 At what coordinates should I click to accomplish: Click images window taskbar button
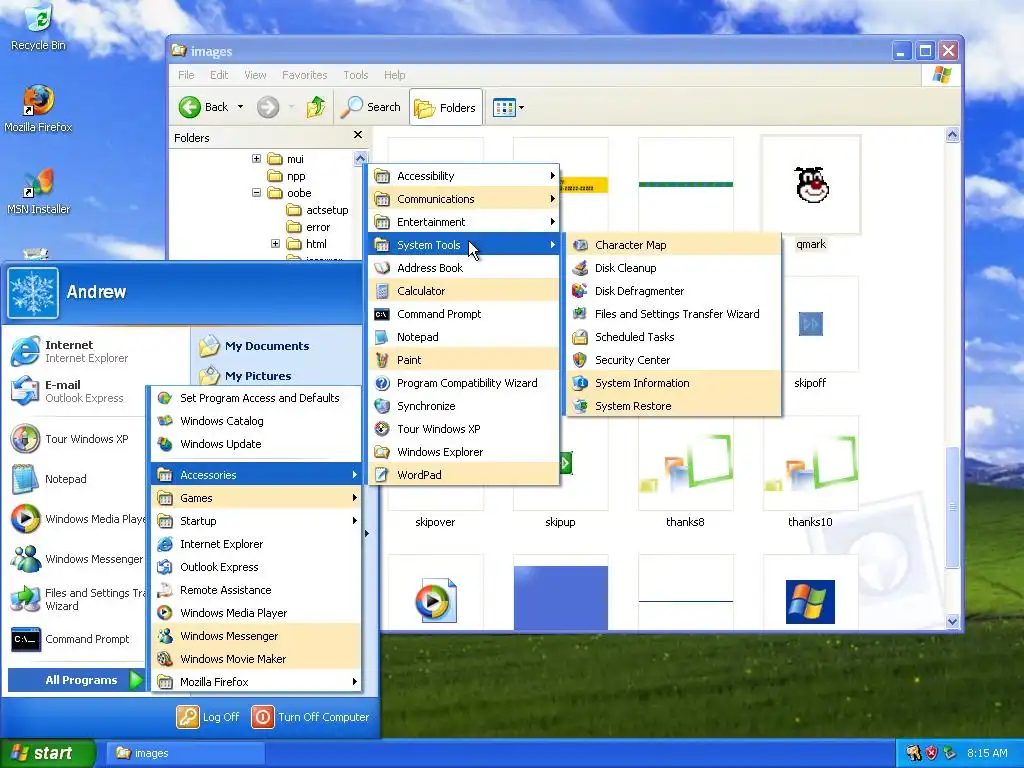pos(185,753)
